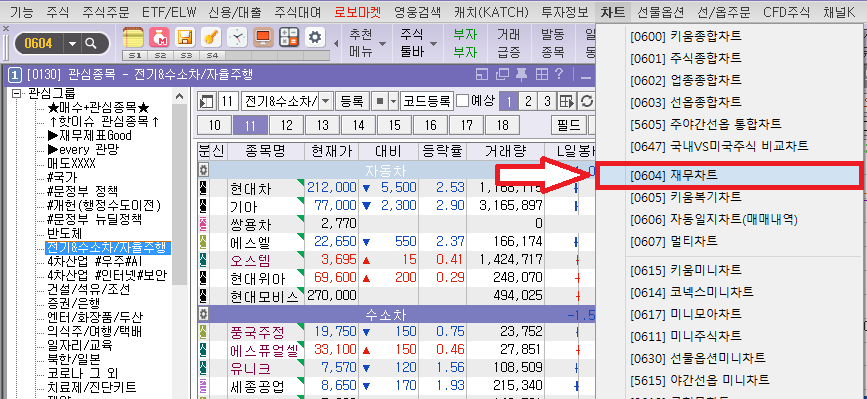This screenshot has width=867, height=399.
Task: Click the 분신 icon in 현대차 row
Action: 203,188
